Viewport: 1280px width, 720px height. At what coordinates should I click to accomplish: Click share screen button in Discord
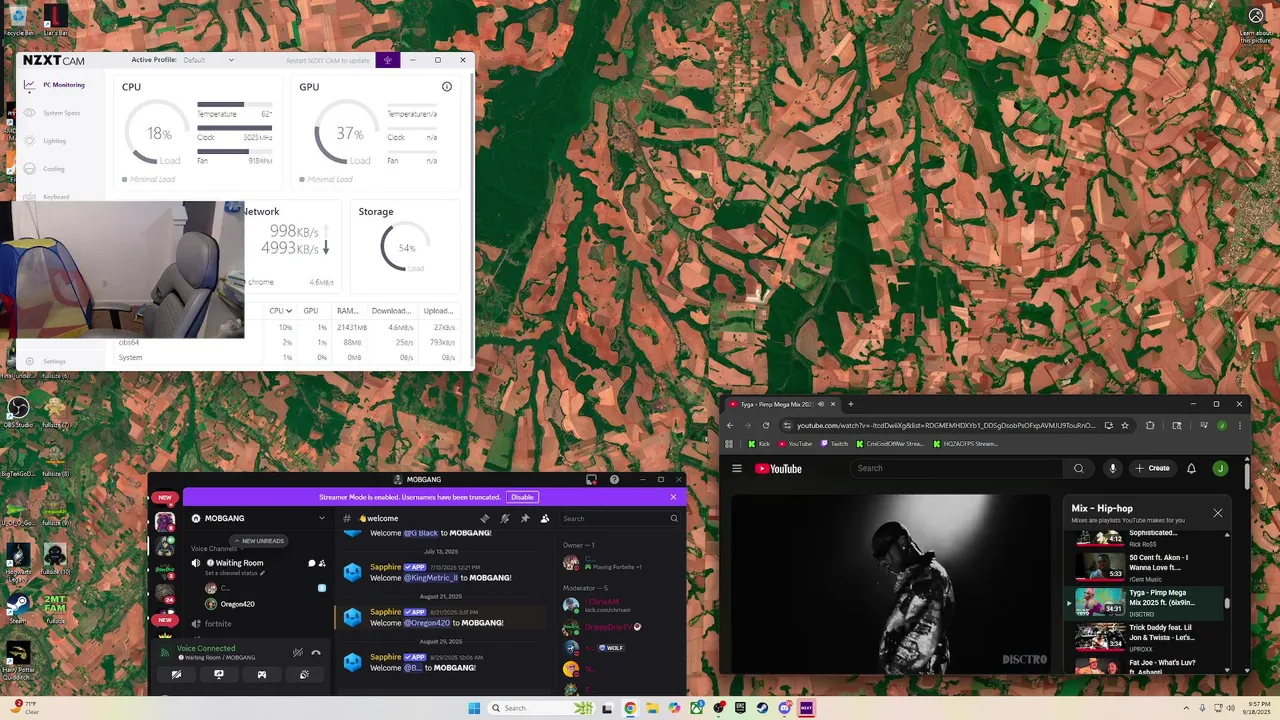(x=219, y=674)
